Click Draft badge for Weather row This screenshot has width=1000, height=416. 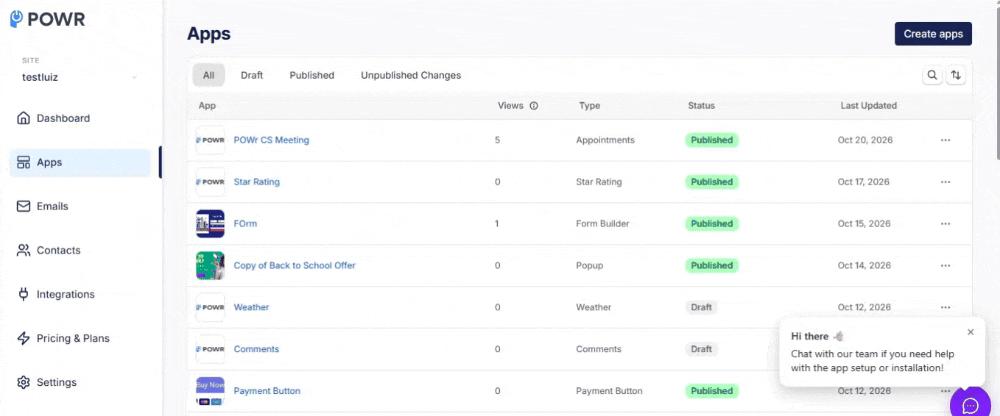[701, 307]
